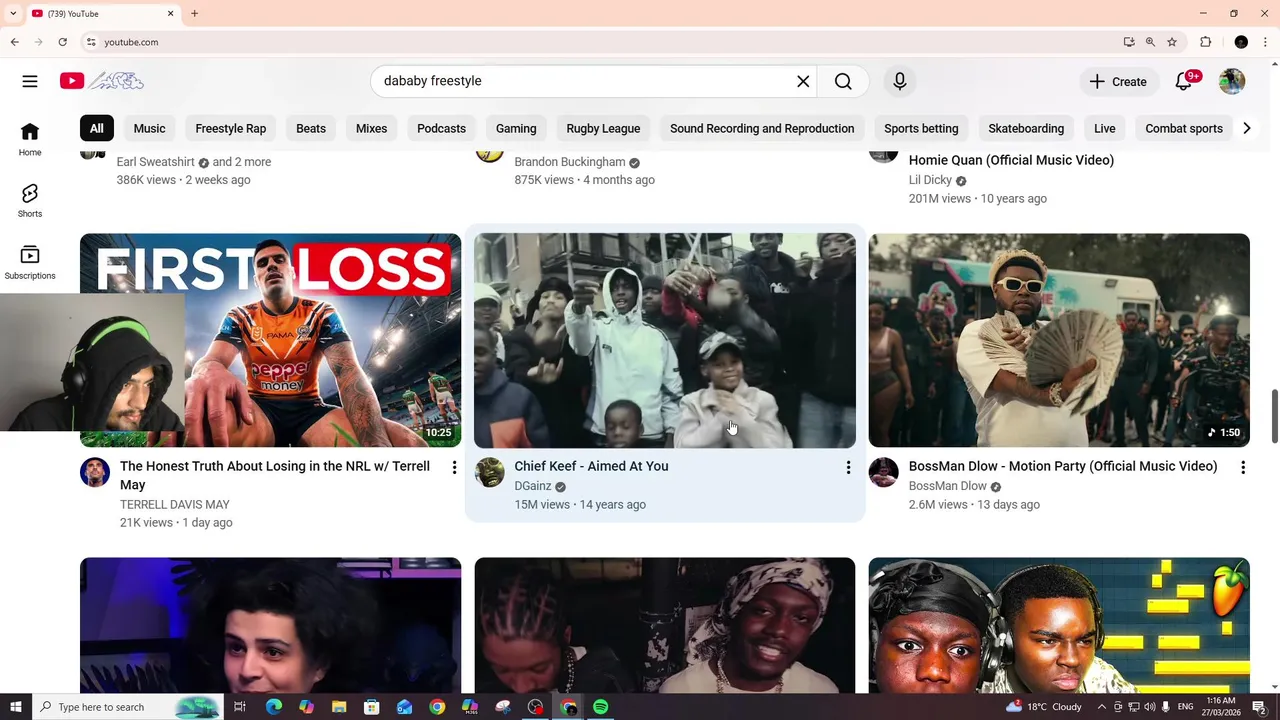Clear the search box with the X
The width and height of the screenshot is (1280, 720).
coord(803,81)
